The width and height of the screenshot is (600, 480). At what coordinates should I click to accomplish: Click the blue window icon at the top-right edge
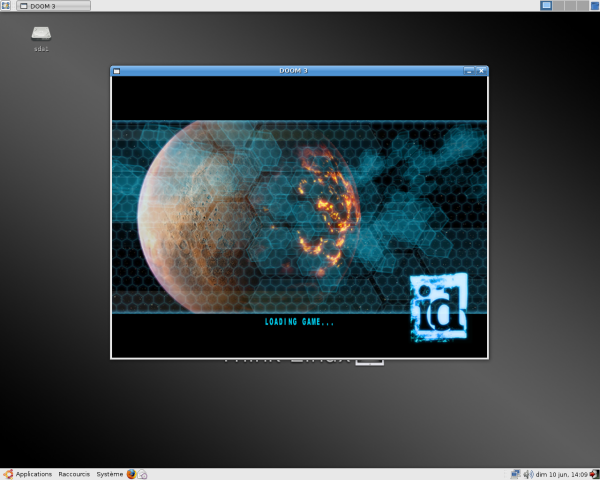point(595,5)
